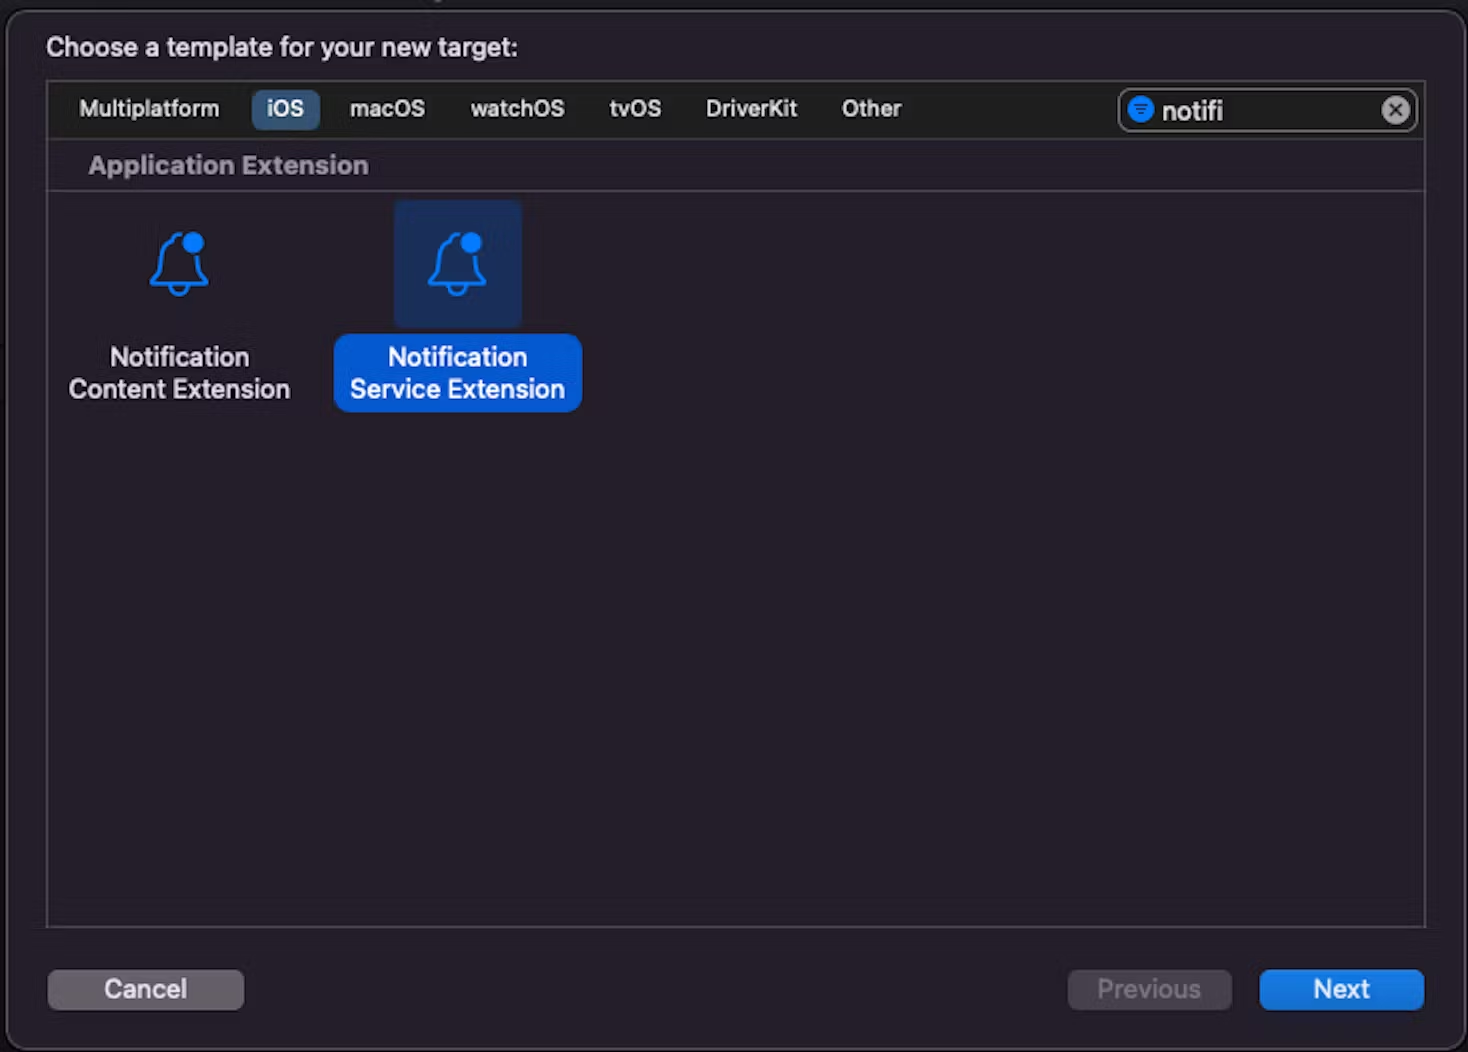This screenshot has height=1052, width=1468.
Task: Open the macOS platform tab
Action: tap(387, 109)
